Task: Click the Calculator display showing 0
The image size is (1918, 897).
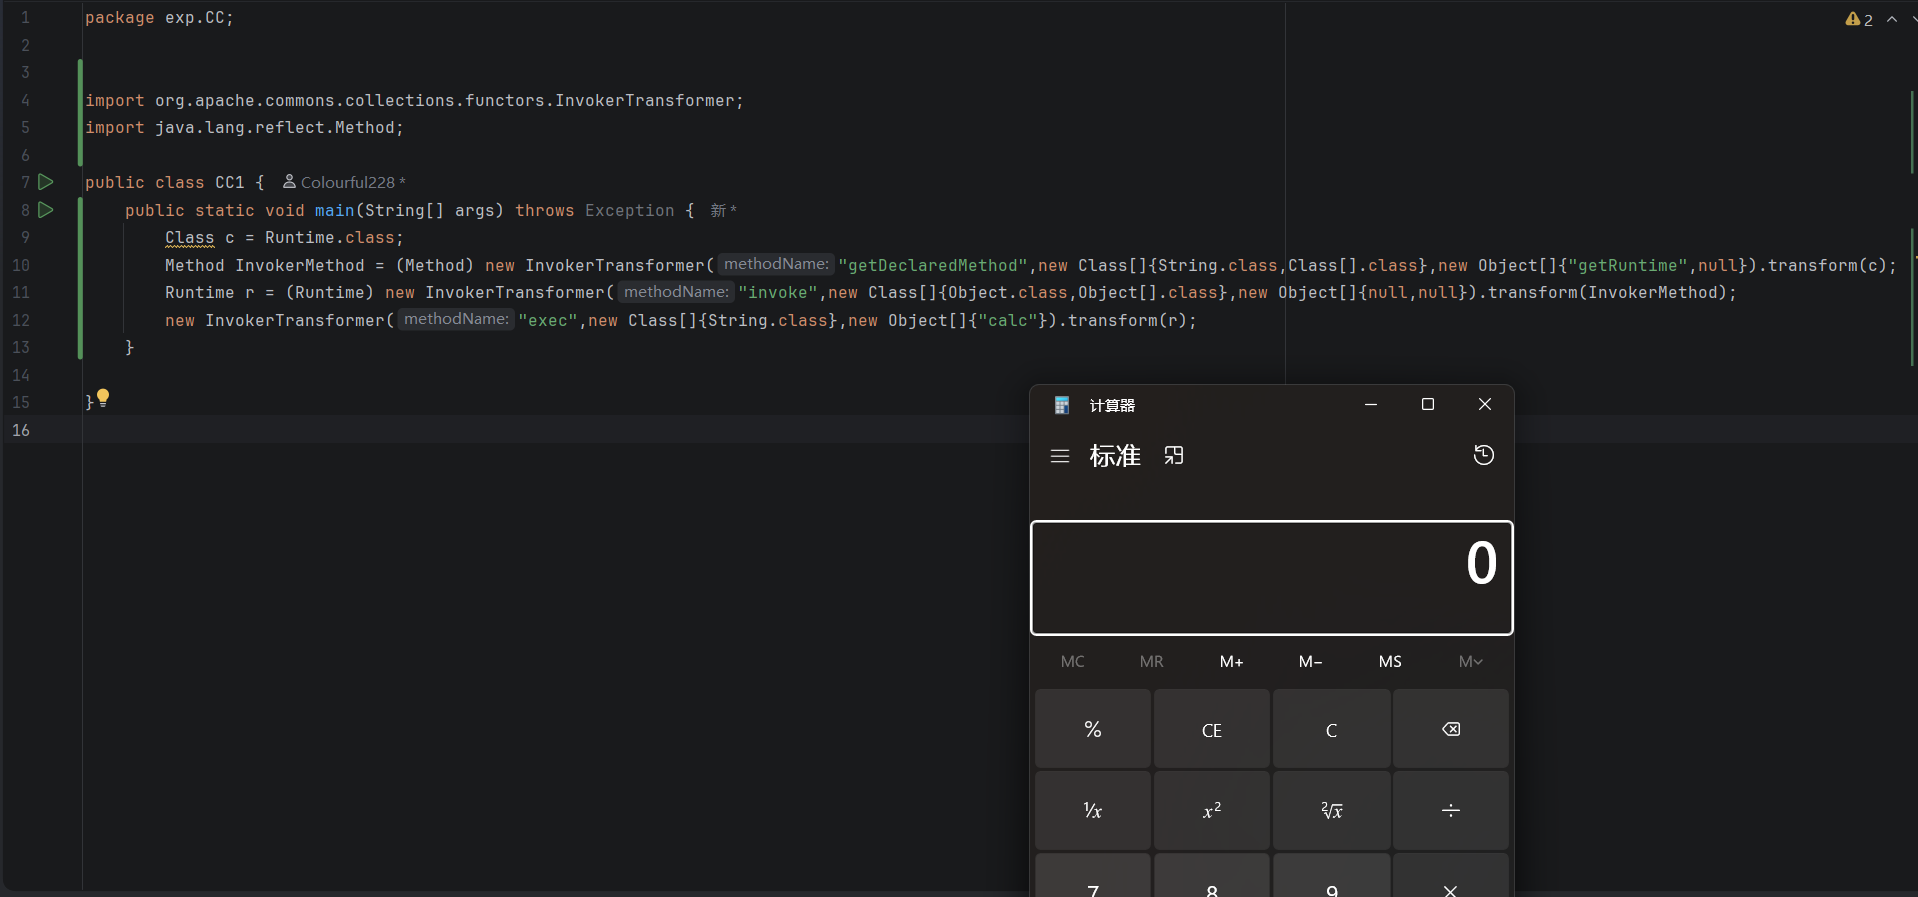Action: point(1272,577)
